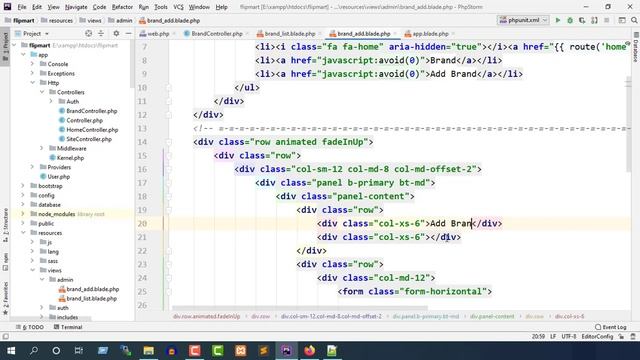Open Sublime Text from the taskbar
This screenshot has width=640, height=360.
[264, 351]
